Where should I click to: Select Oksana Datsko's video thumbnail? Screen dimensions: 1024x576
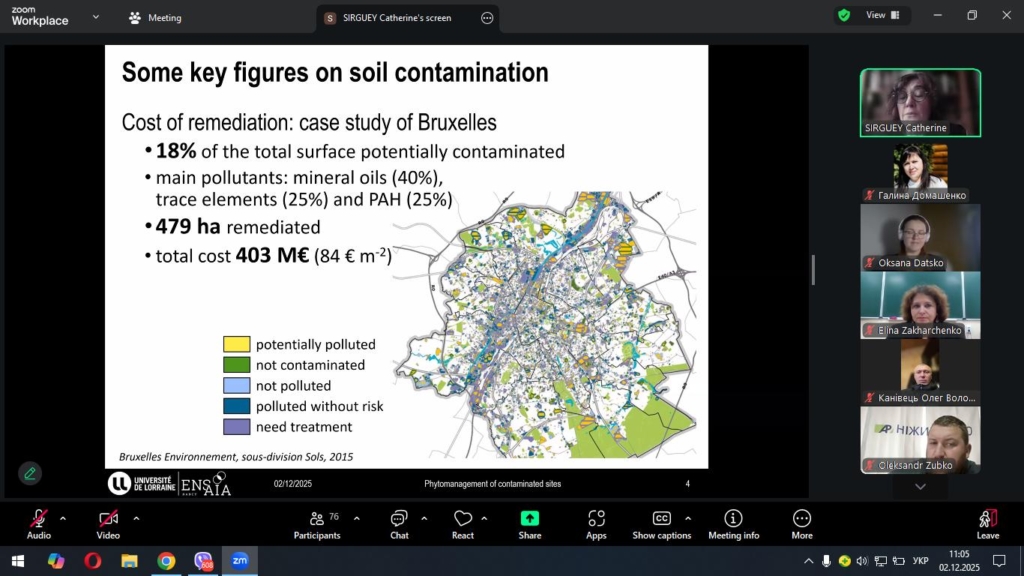coord(920,237)
